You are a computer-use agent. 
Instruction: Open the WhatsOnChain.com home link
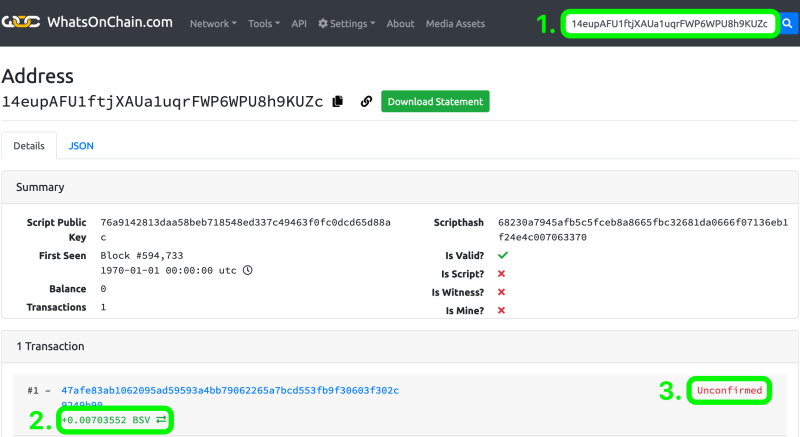click(x=110, y=22)
